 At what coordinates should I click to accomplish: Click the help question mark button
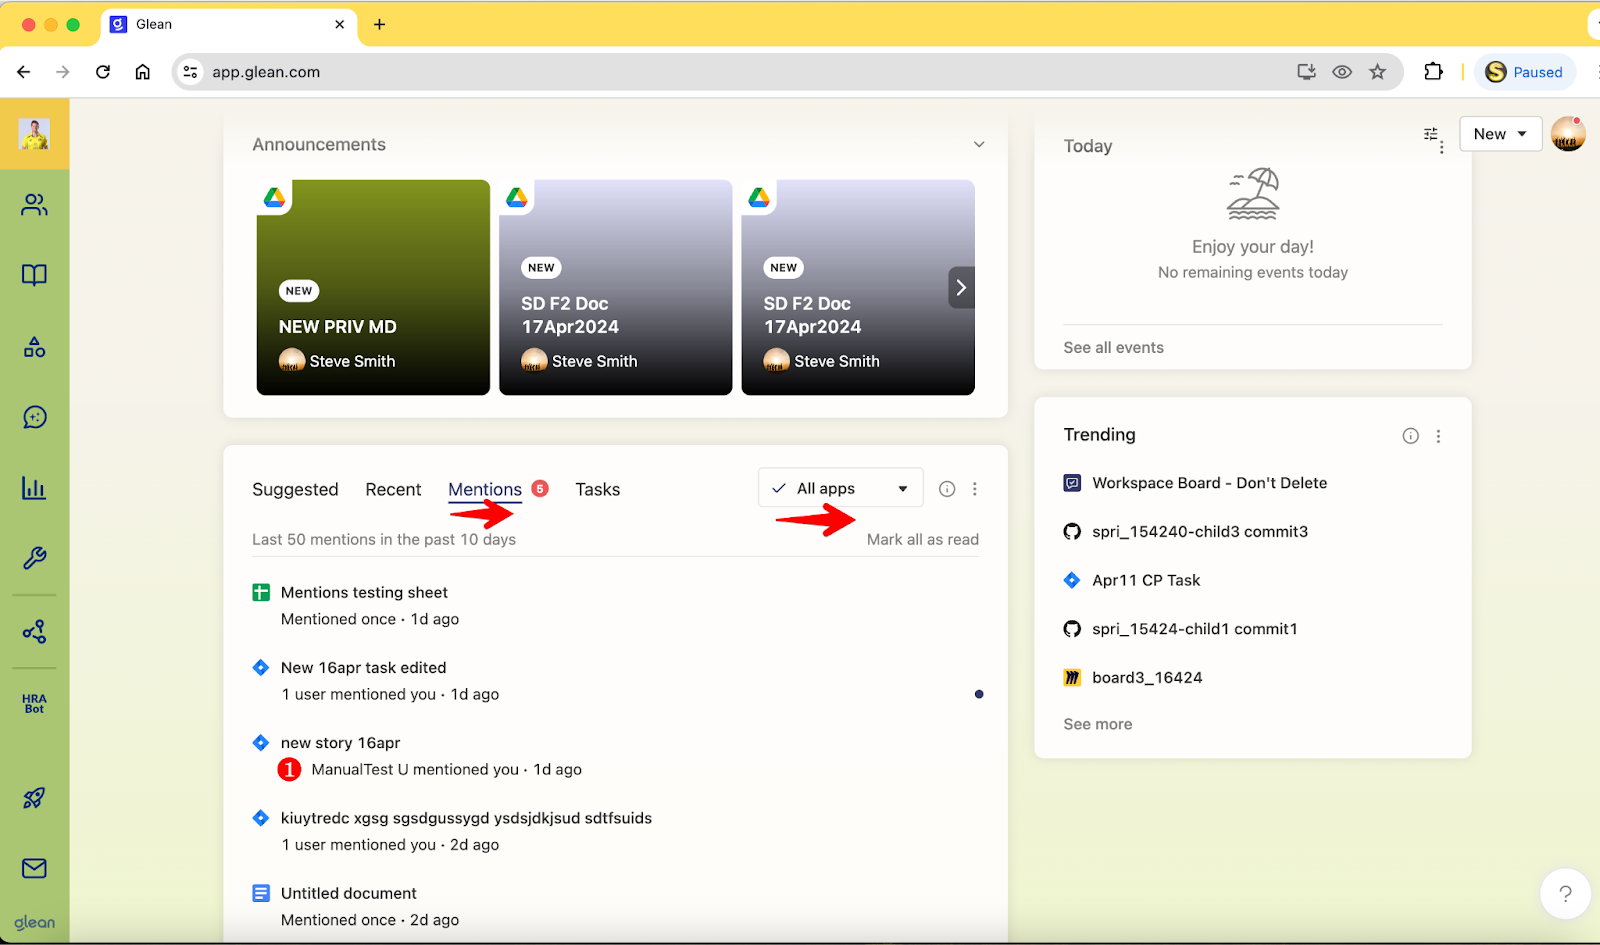pos(1565,893)
